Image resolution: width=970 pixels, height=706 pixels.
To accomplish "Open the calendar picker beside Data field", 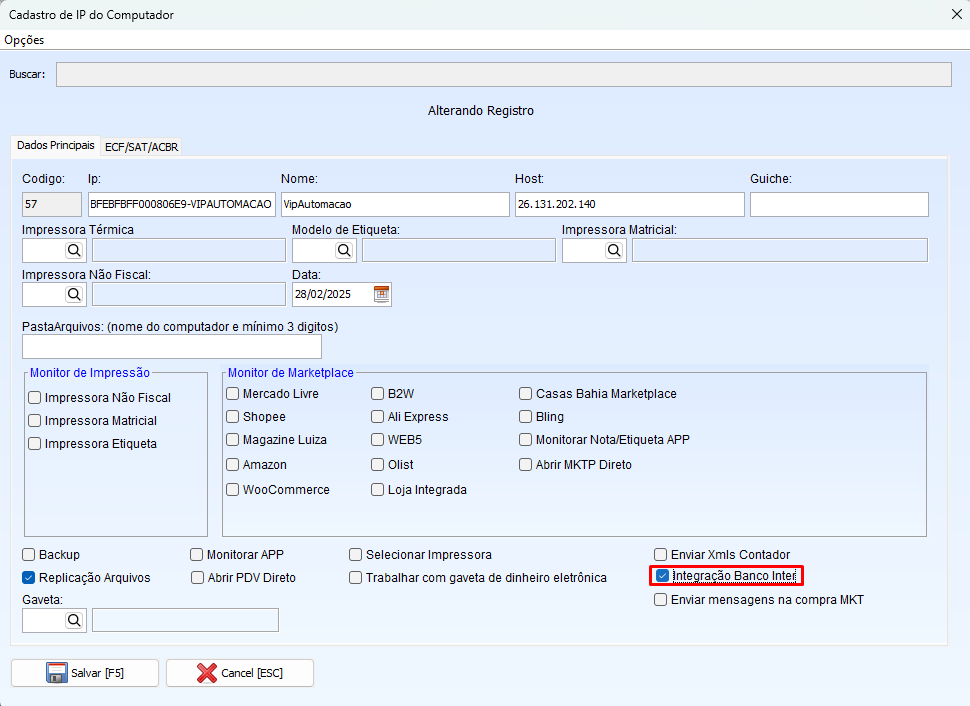I will 381,294.
